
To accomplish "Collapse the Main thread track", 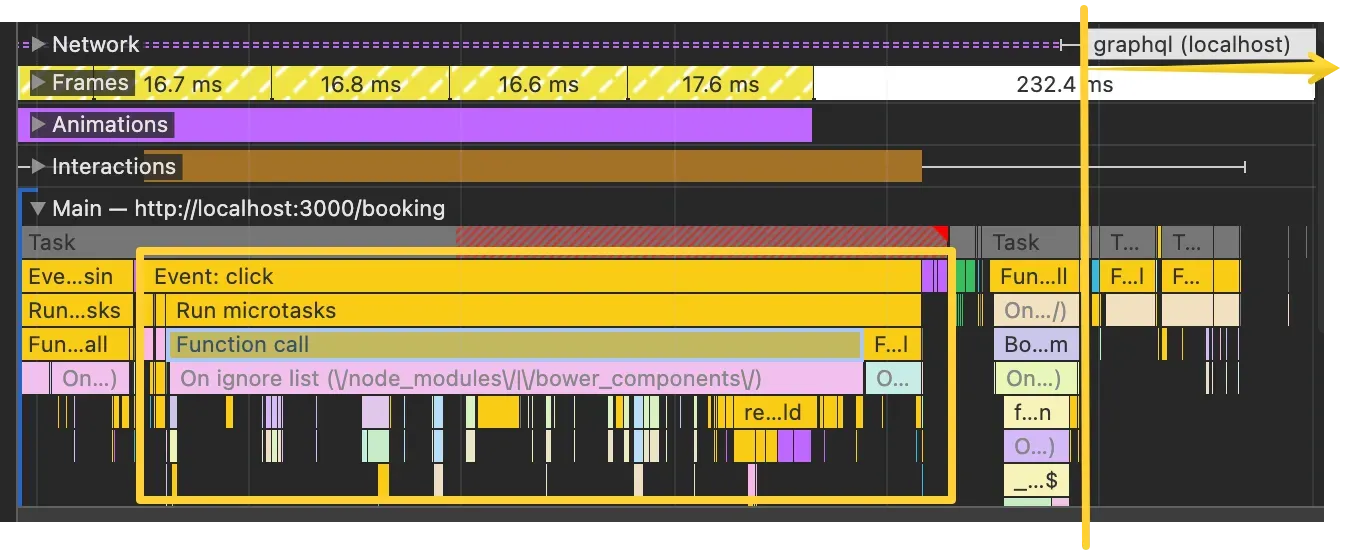I will coord(39,209).
